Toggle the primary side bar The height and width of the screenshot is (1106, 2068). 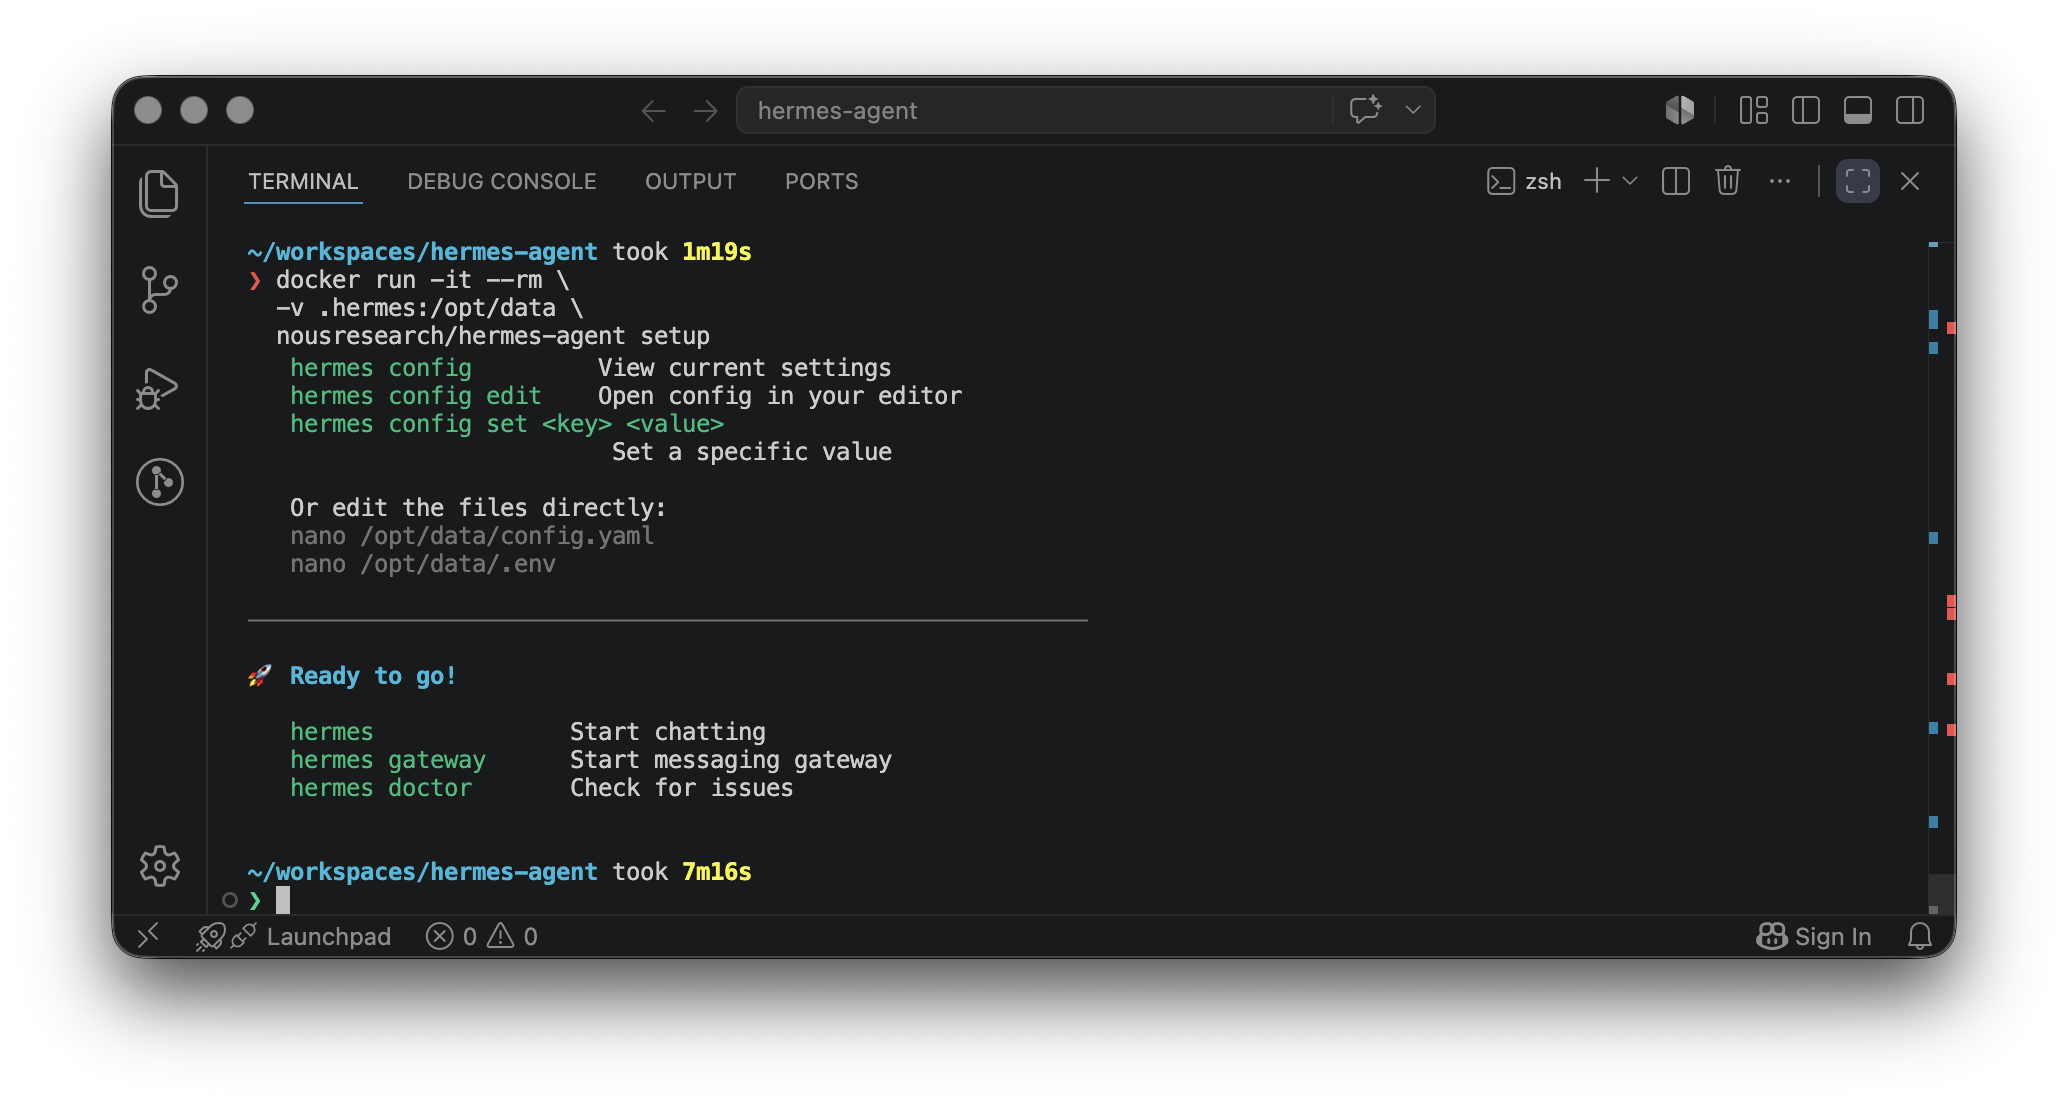1806,110
